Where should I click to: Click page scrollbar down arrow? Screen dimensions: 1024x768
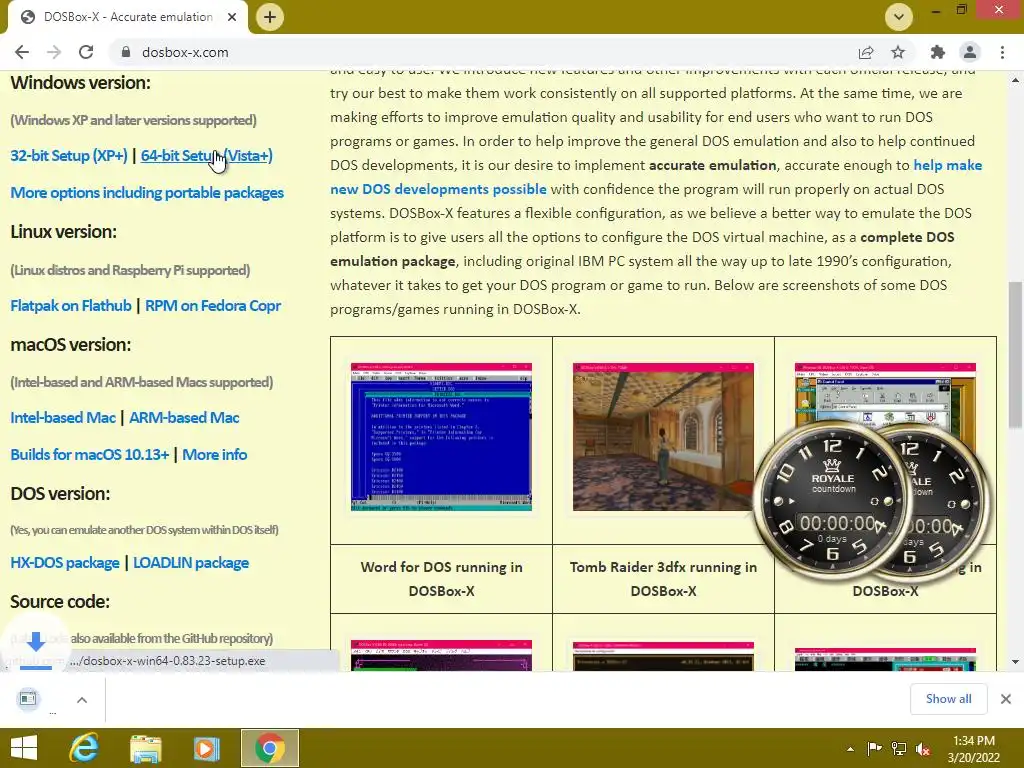1016,662
